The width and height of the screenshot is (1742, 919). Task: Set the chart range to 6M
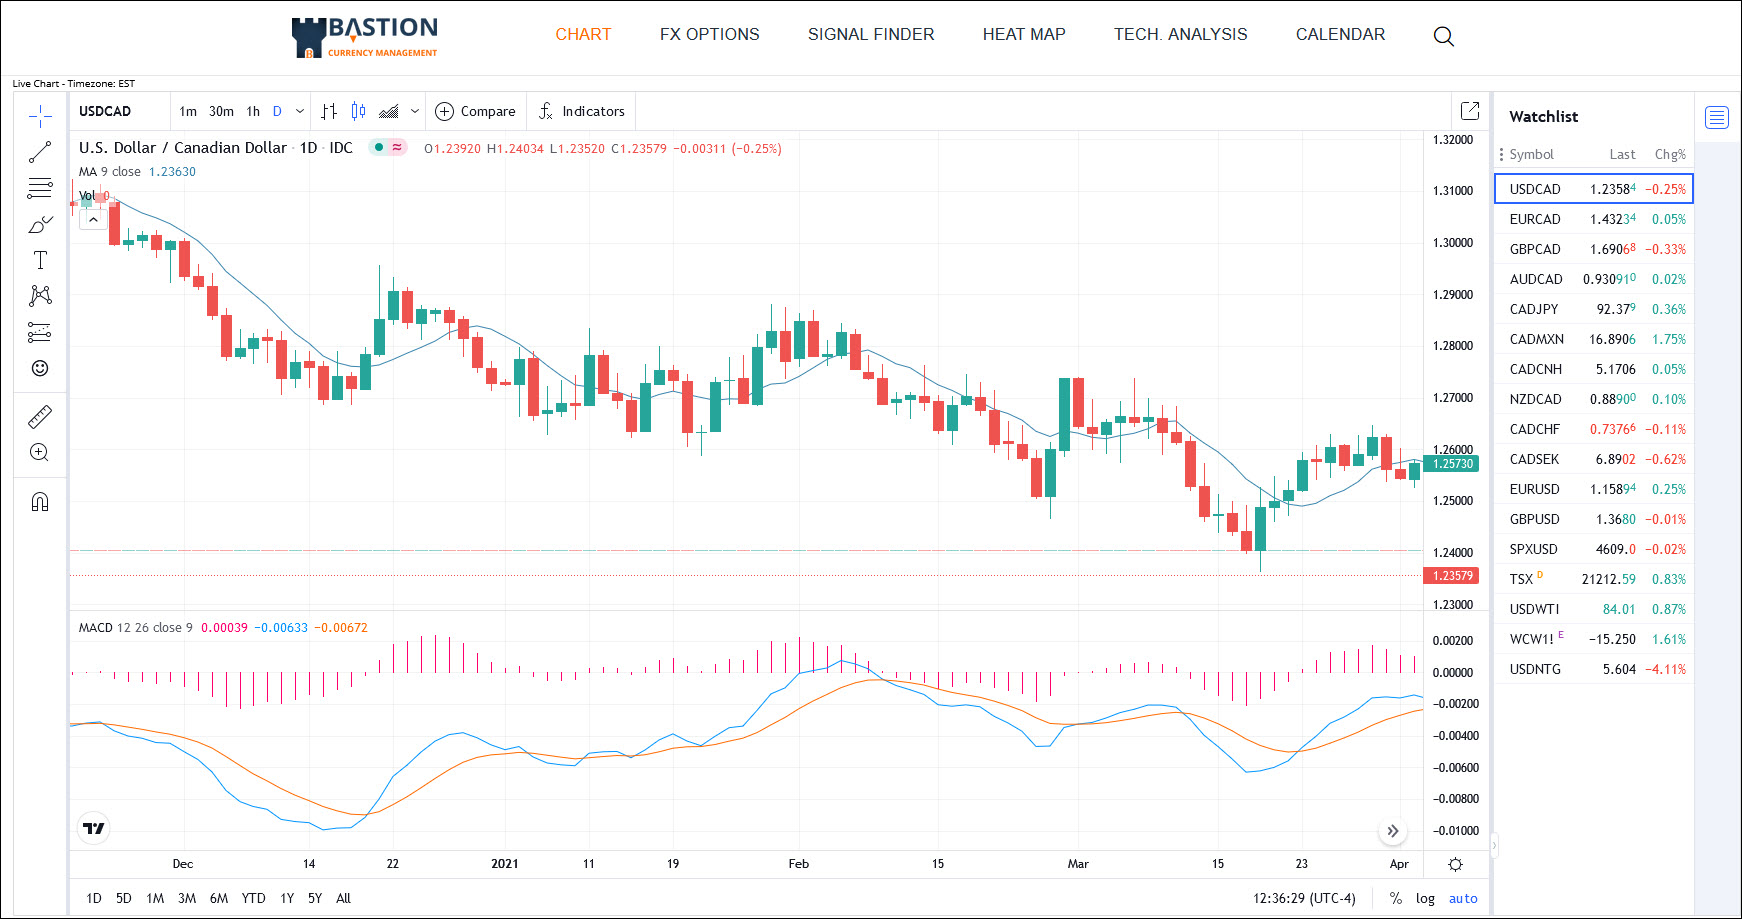tap(219, 898)
